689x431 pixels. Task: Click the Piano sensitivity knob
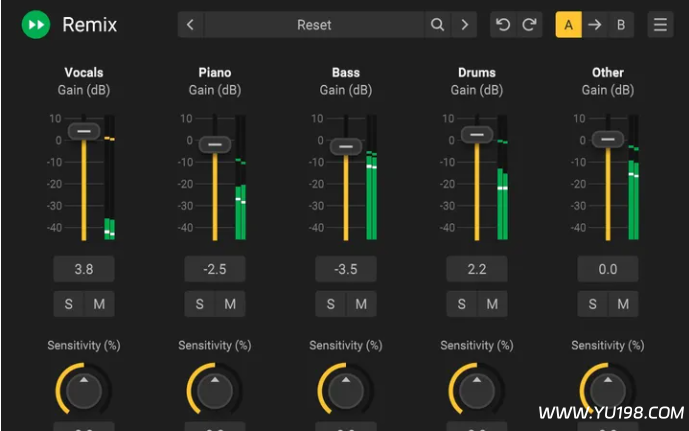215,390
